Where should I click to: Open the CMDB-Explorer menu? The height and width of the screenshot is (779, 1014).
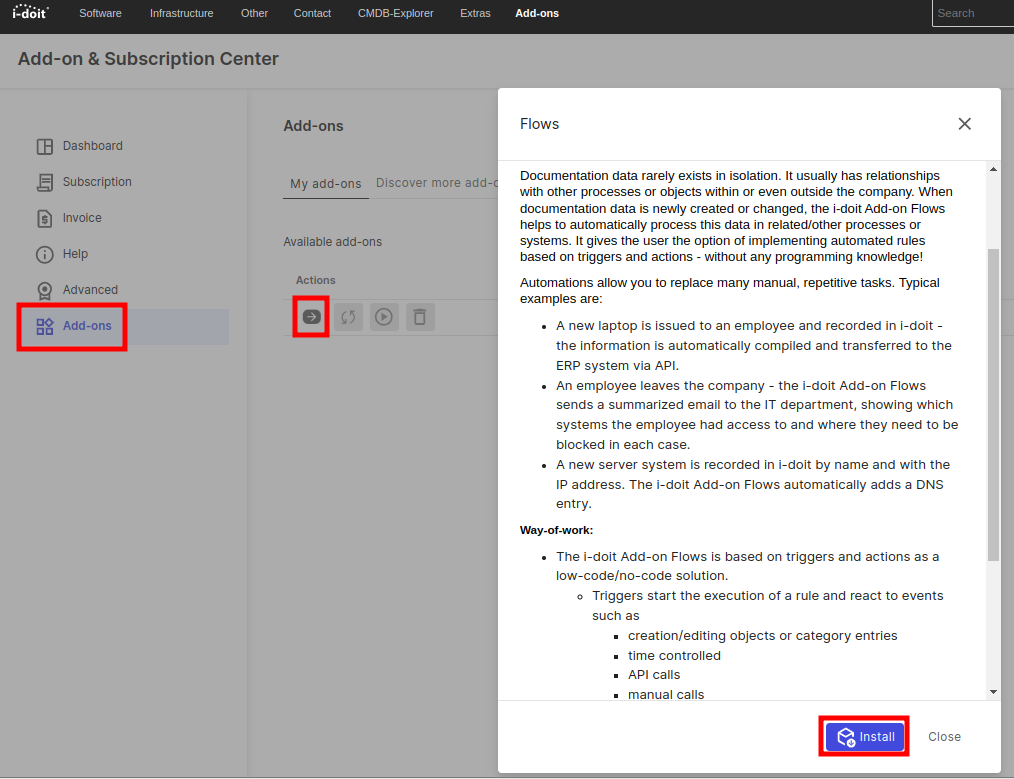[x=396, y=13]
